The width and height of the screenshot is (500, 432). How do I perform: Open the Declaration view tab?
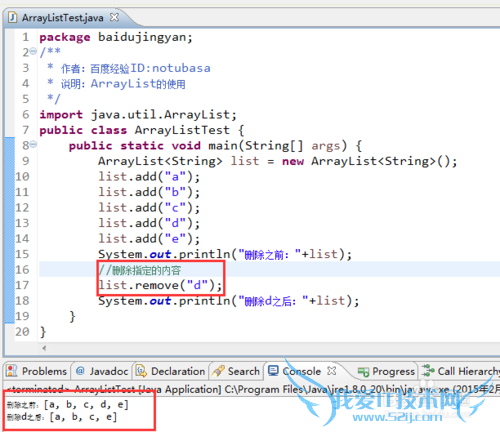(170, 371)
